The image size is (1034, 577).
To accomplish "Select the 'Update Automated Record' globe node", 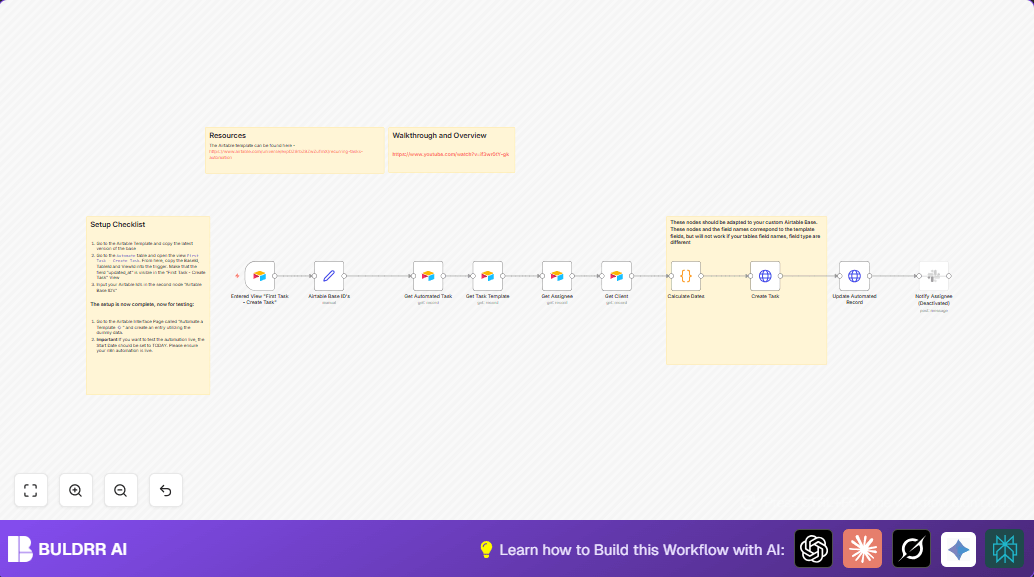I will pos(854,276).
